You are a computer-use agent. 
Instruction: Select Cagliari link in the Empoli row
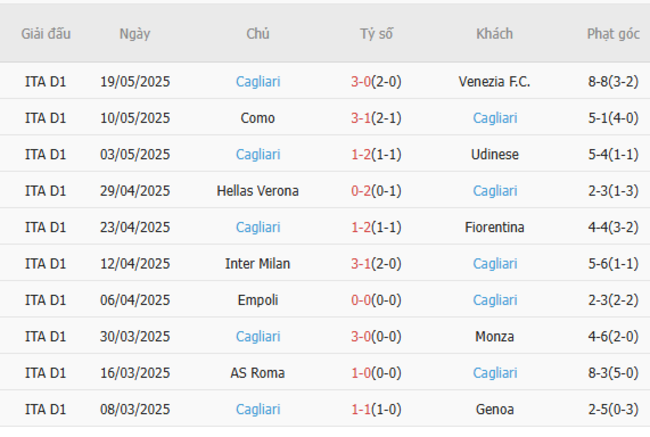click(x=495, y=300)
